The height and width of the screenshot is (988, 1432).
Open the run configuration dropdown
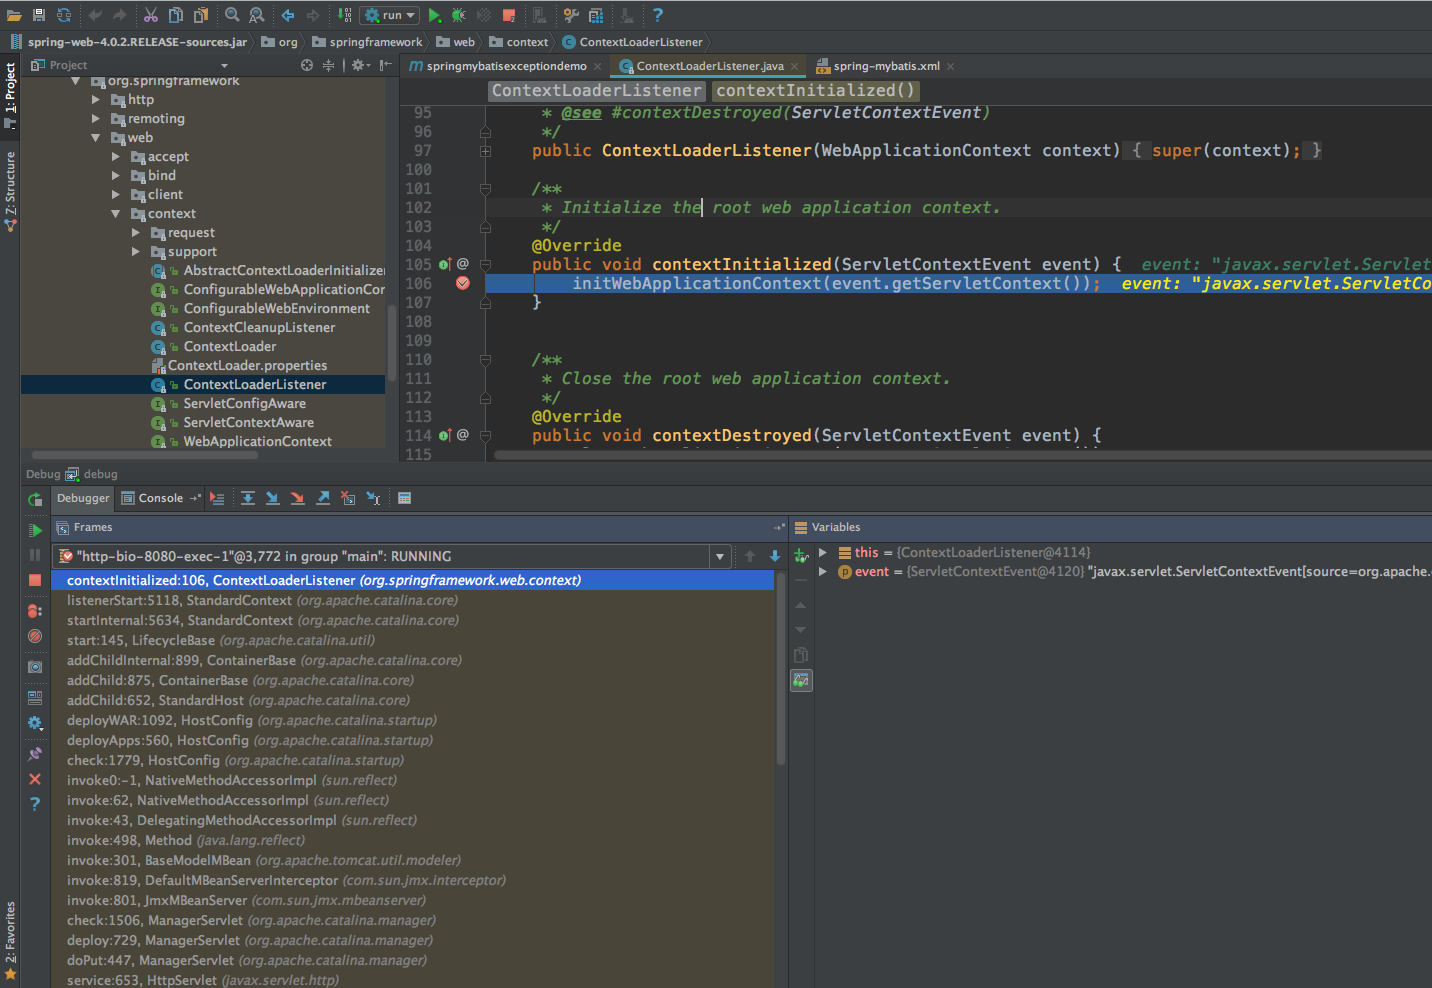tap(390, 15)
